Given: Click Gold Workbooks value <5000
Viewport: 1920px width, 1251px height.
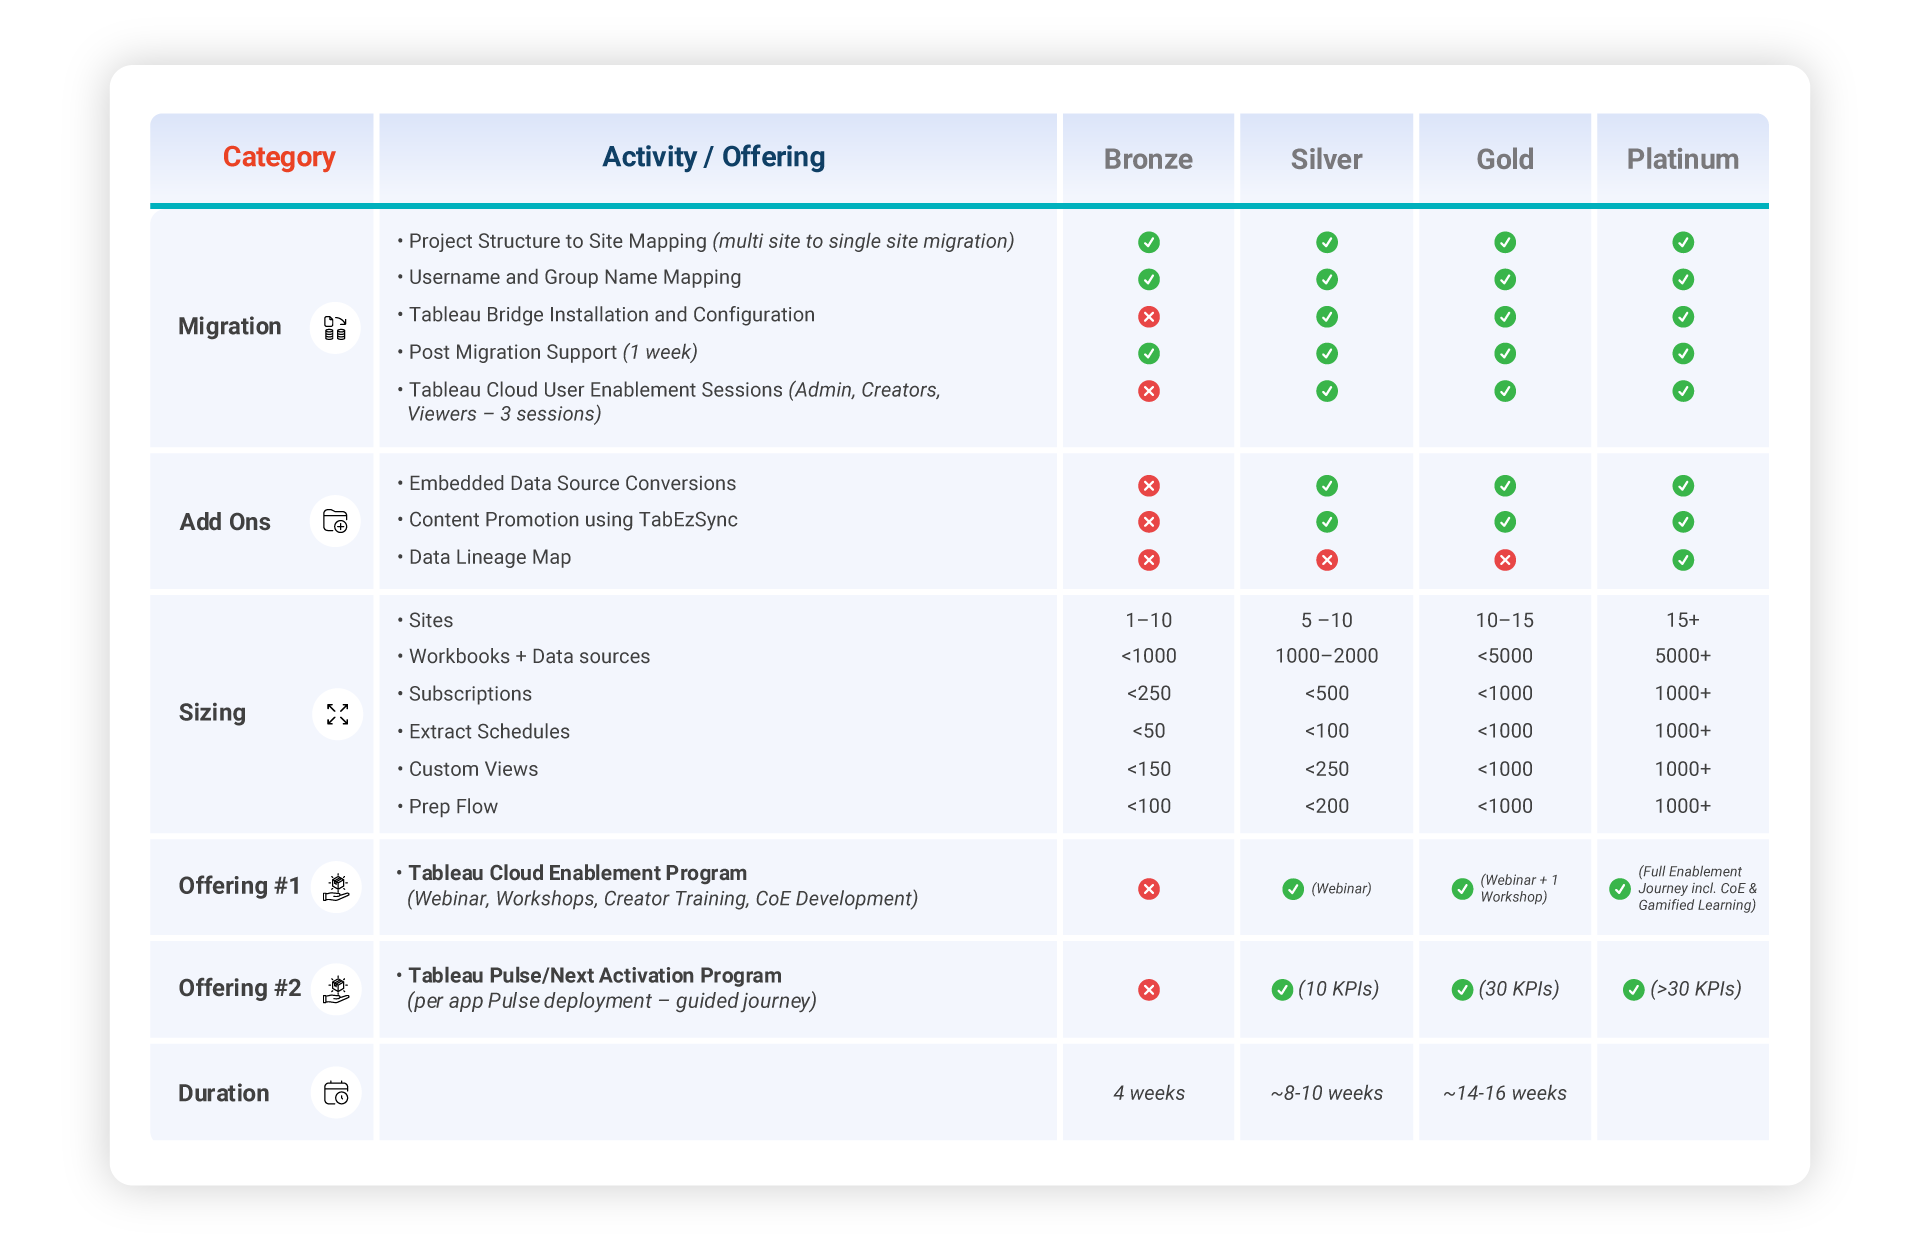Looking at the screenshot, I should point(1505,656).
